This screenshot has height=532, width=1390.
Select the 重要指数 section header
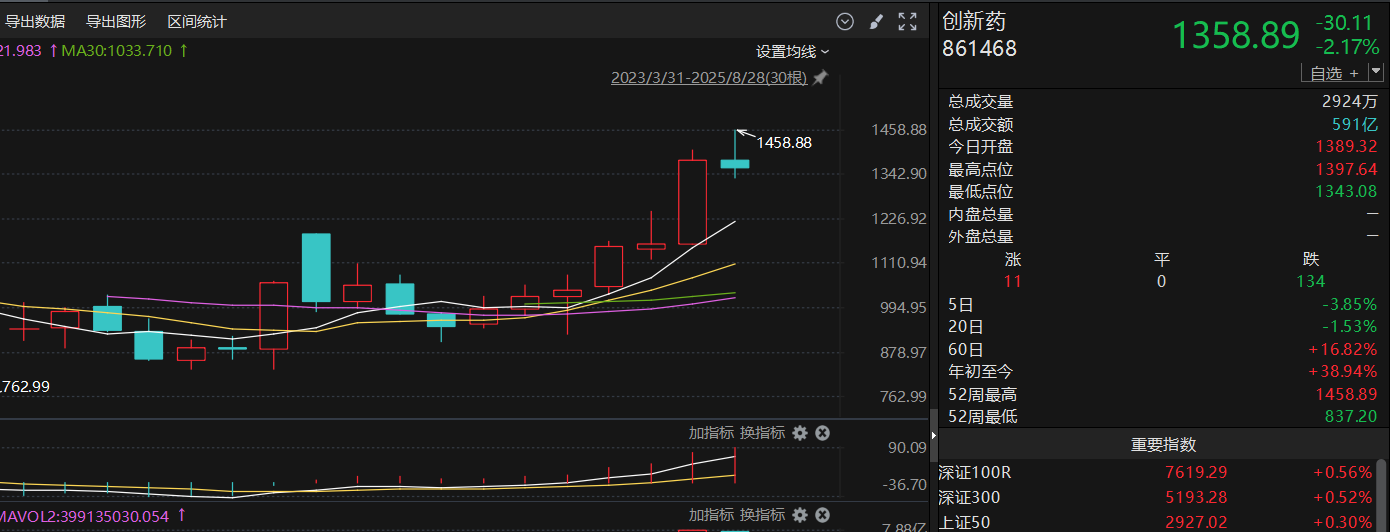point(1163,445)
